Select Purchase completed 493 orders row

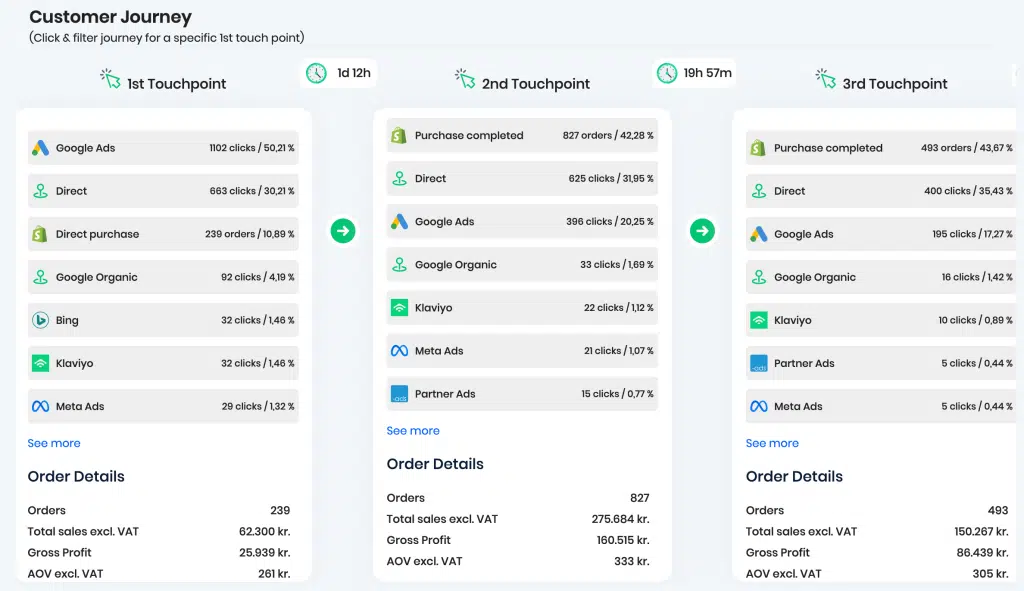click(x=880, y=148)
